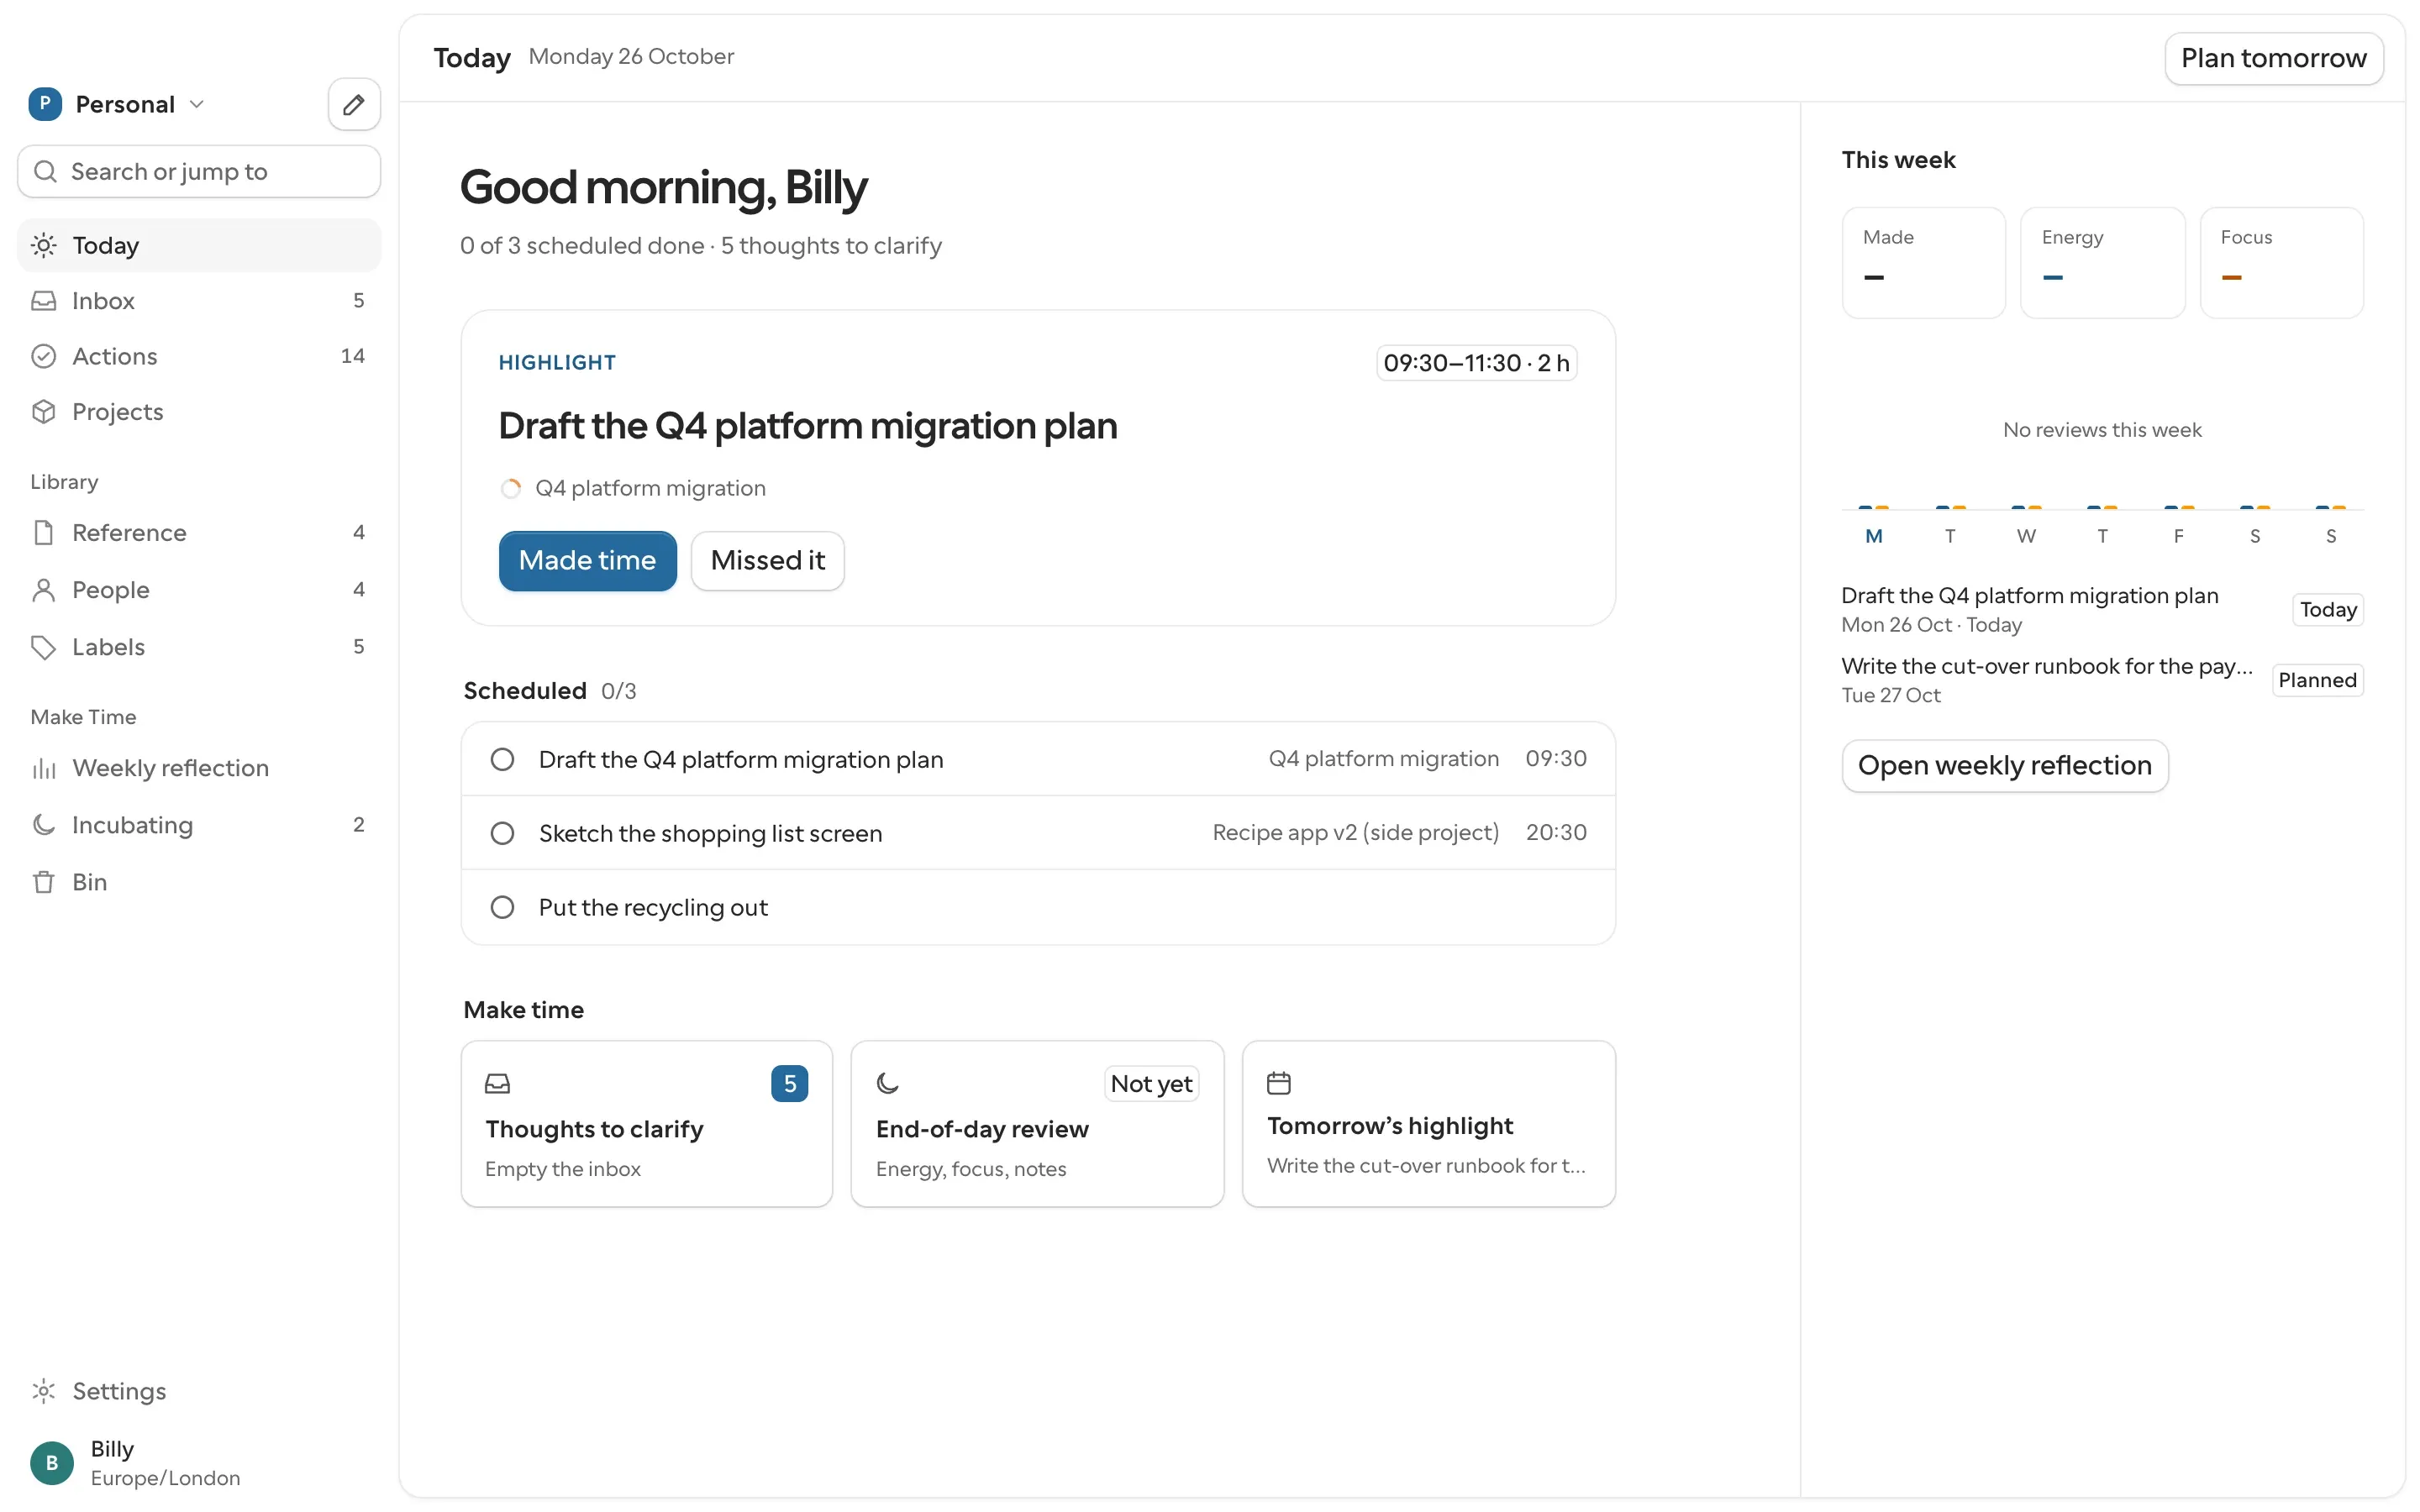2420x1512 pixels.
Task: Click the 'Recipe app v2 (side project)' label
Action: pyautogui.click(x=1355, y=832)
